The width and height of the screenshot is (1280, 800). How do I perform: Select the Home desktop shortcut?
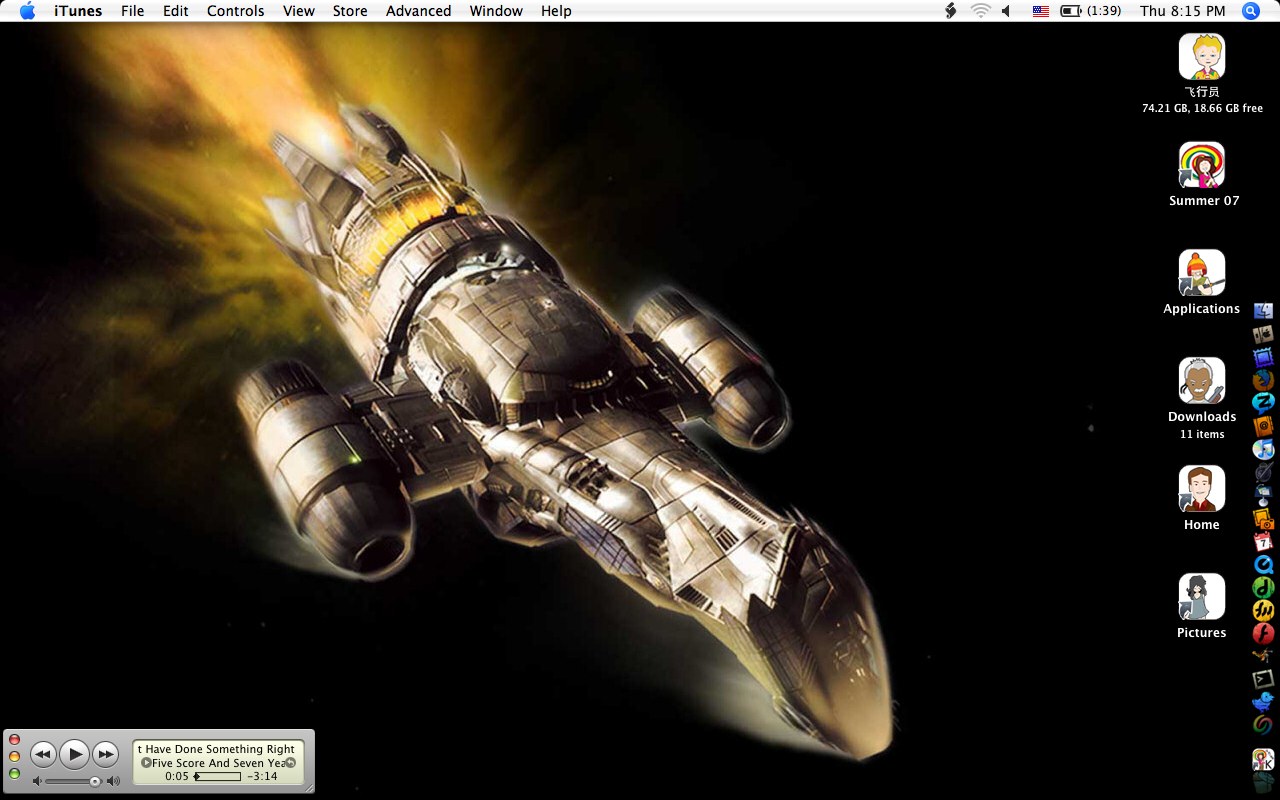(x=1202, y=489)
